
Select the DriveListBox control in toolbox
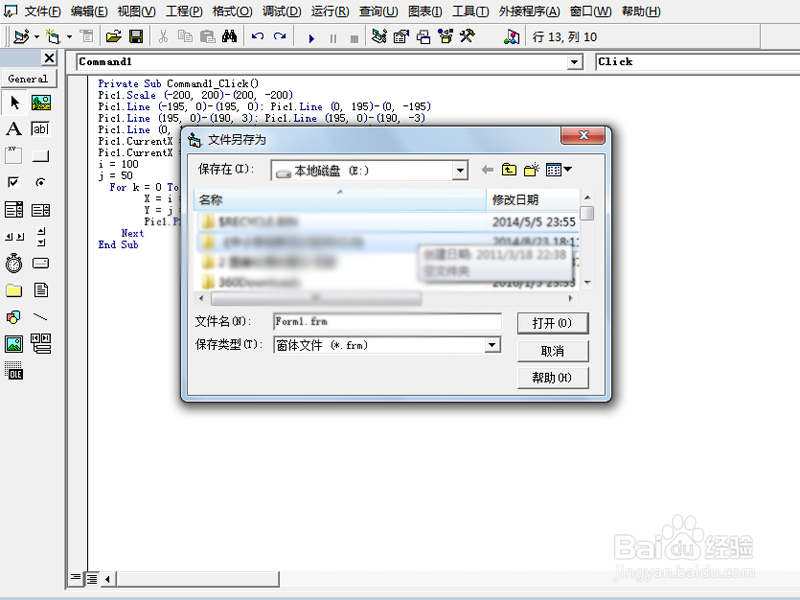[41, 263]
